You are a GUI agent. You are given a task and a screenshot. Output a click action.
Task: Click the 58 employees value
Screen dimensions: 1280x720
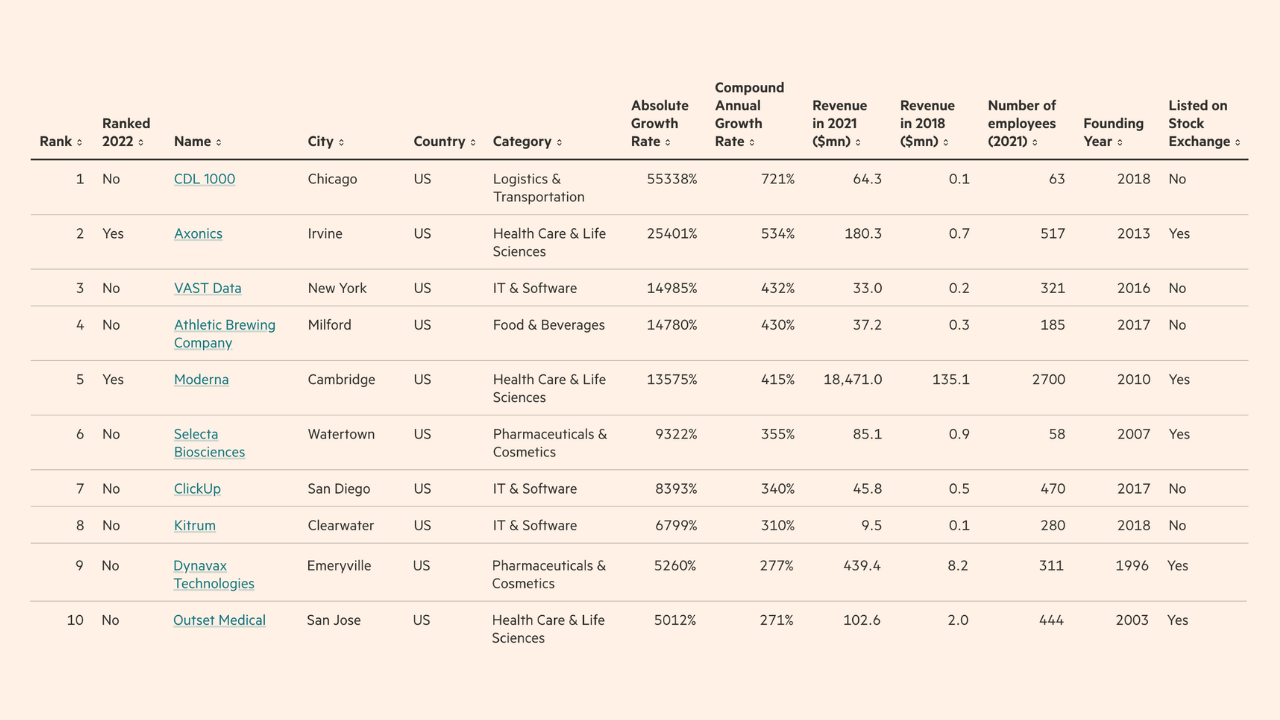(x=1057, y=434)
